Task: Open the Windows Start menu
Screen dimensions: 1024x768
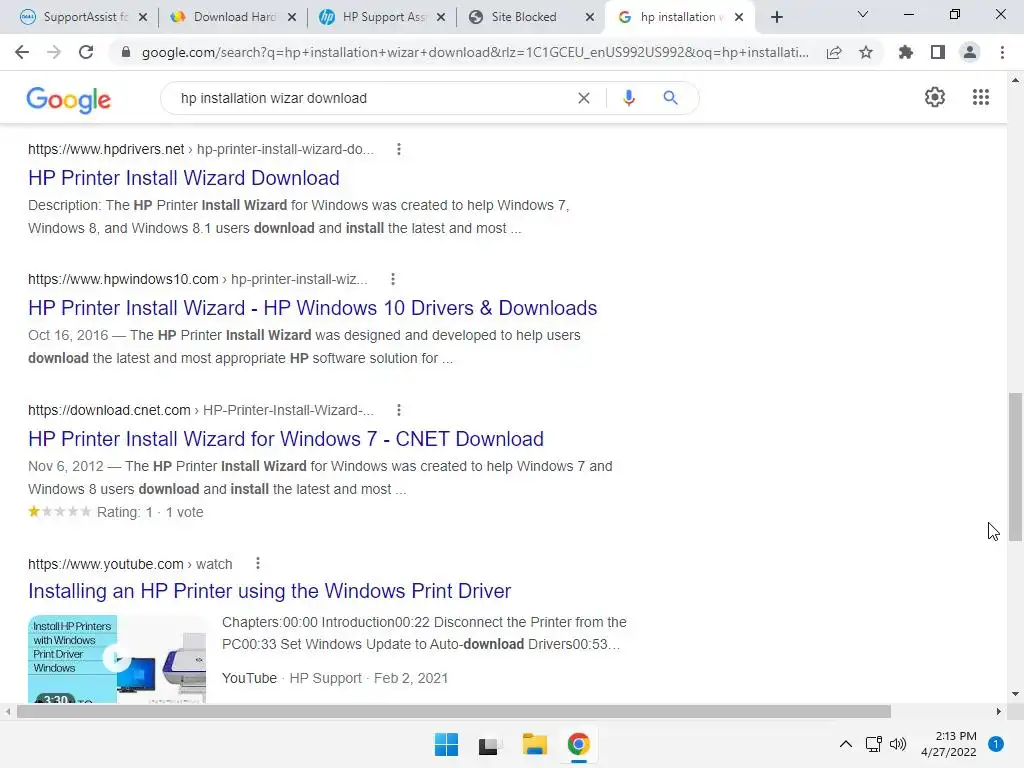Action: [446, 744]
